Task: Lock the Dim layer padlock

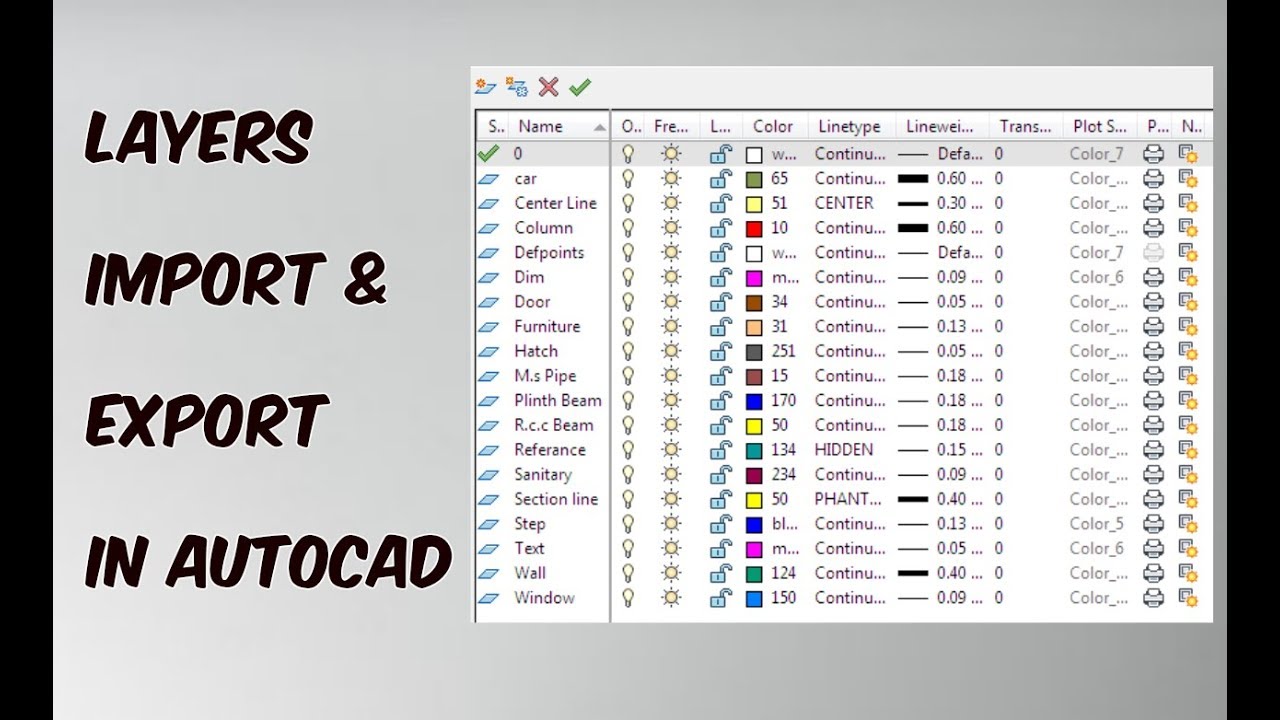Action: (x=720, y=277)
